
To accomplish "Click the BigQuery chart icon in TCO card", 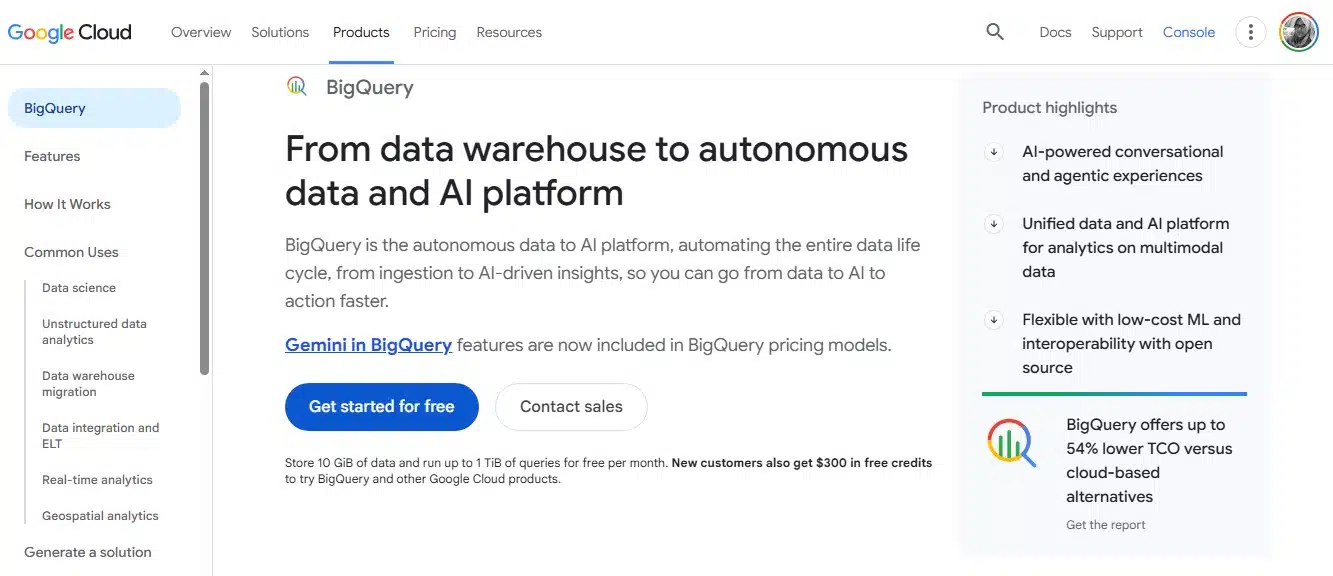I will (1012, 442).
